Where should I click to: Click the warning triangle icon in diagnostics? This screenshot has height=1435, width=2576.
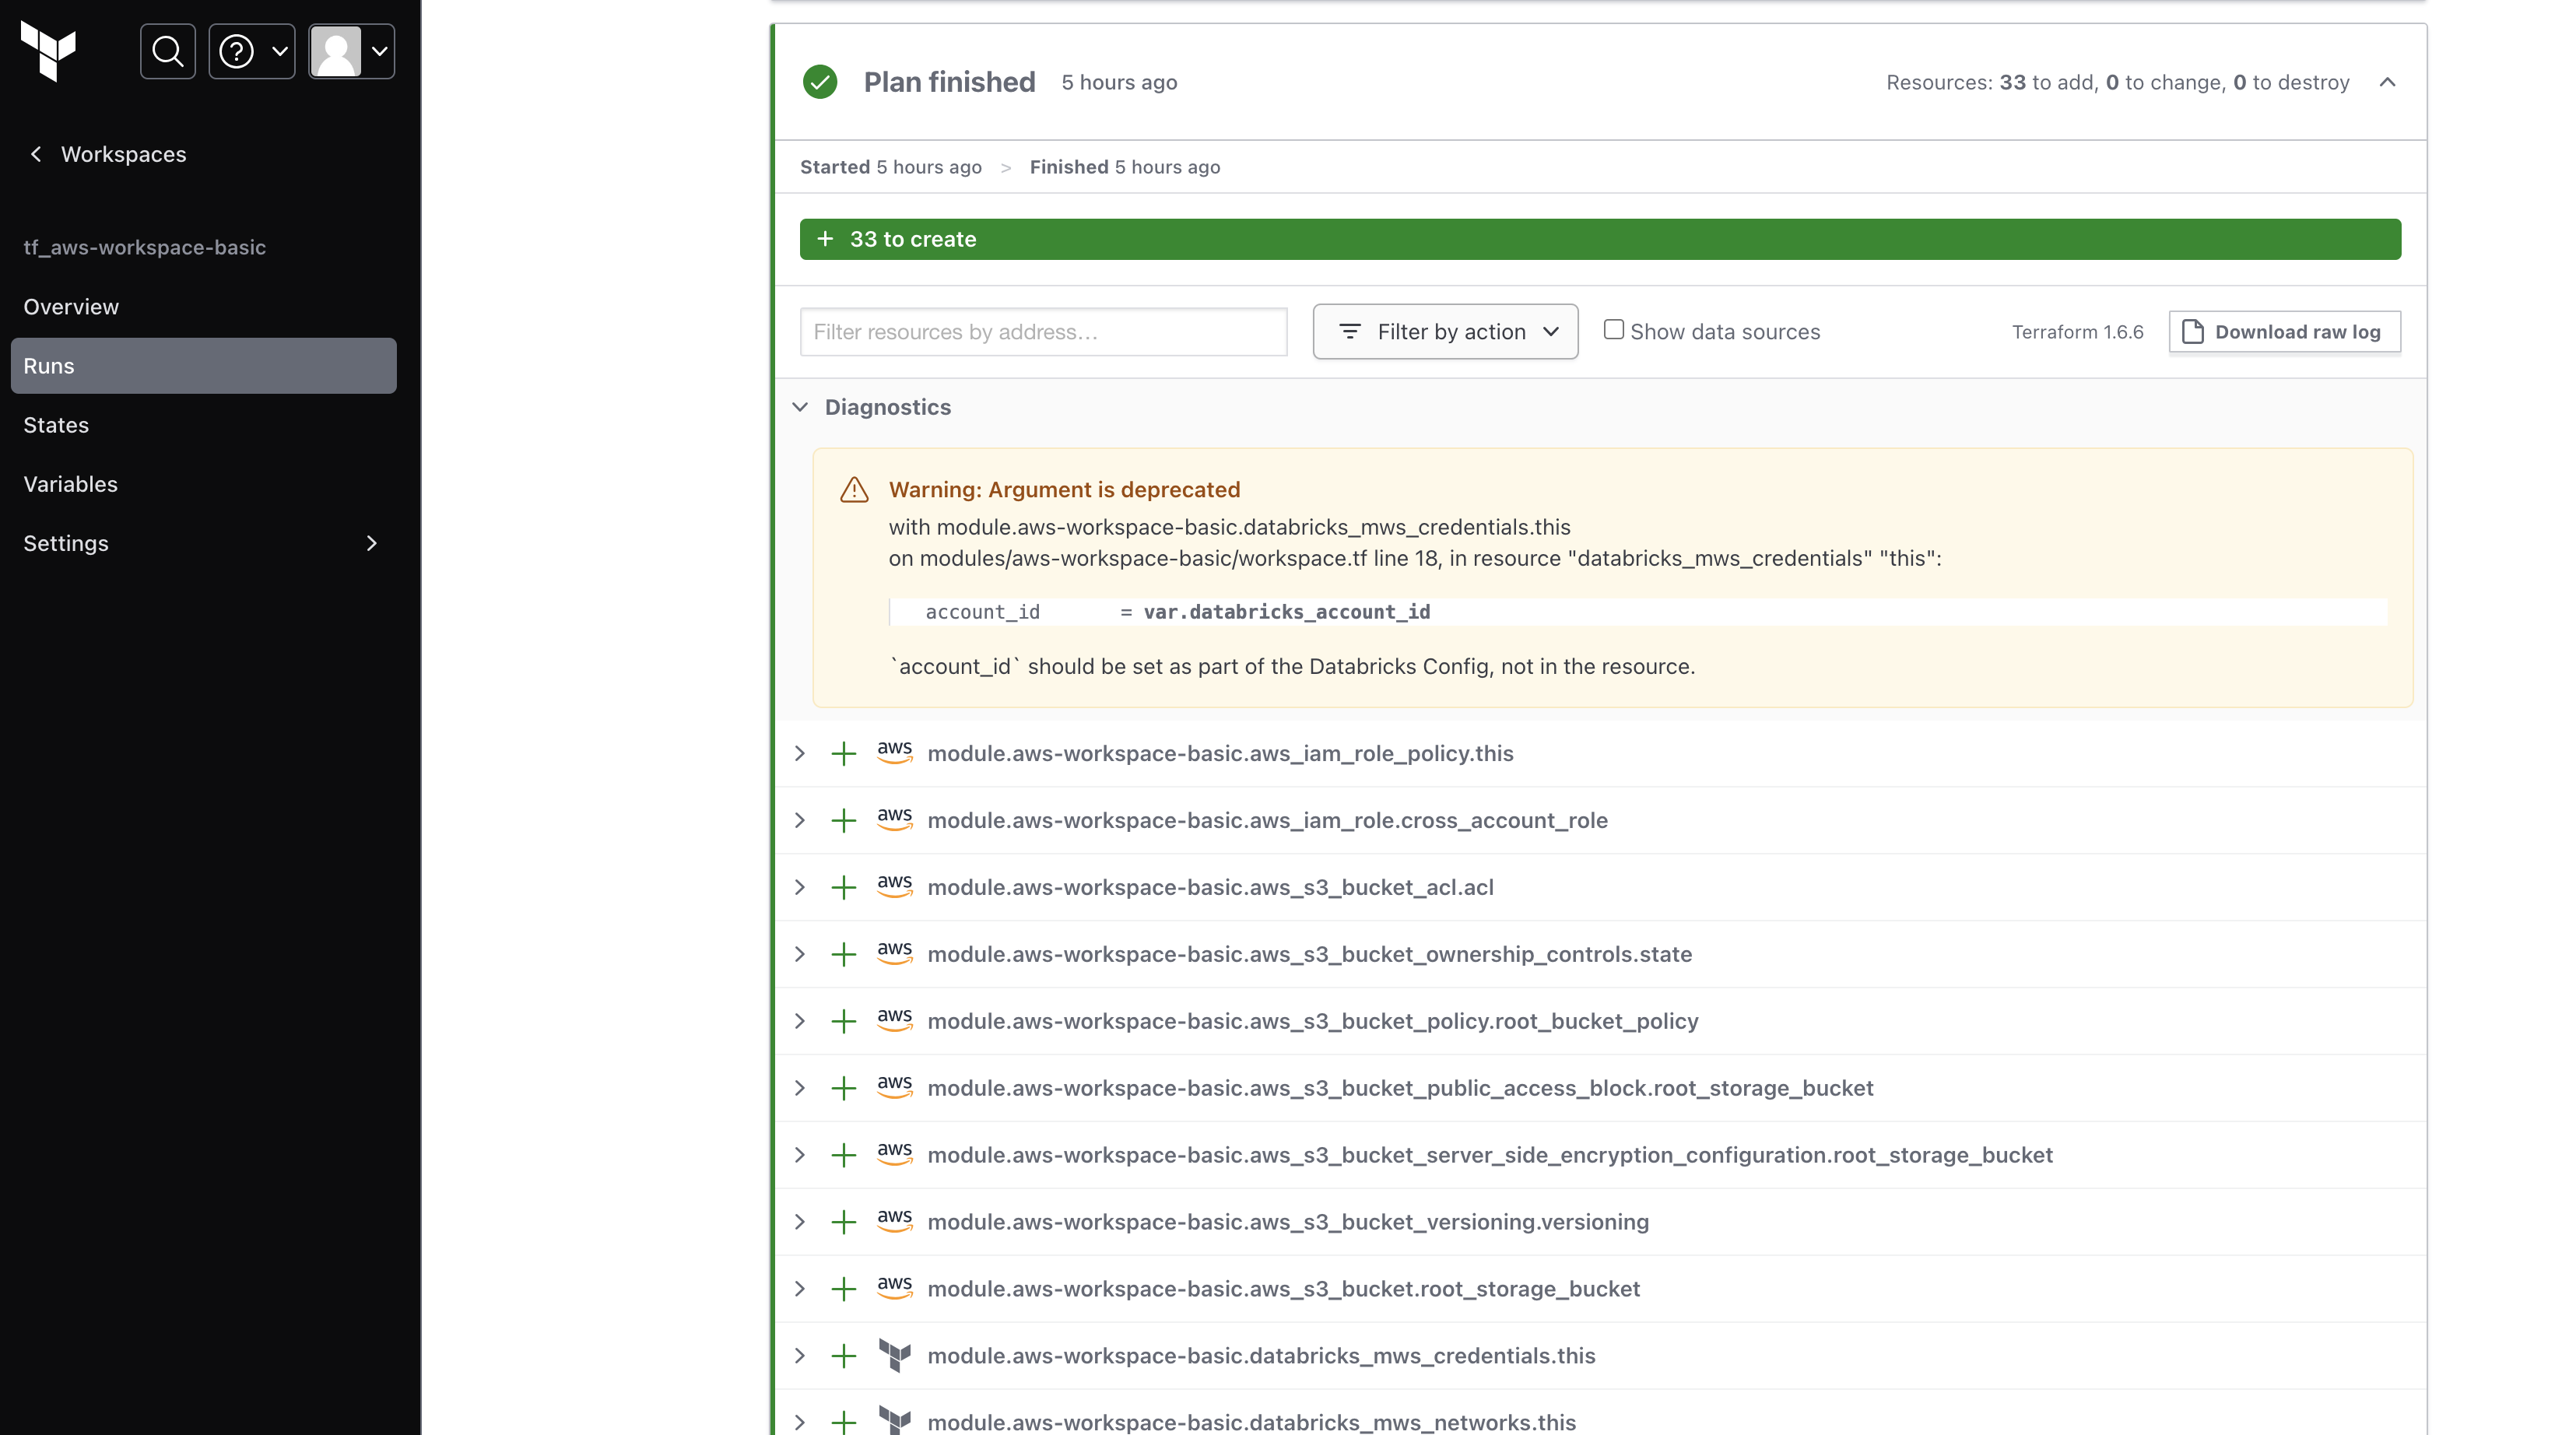(854, 490)
